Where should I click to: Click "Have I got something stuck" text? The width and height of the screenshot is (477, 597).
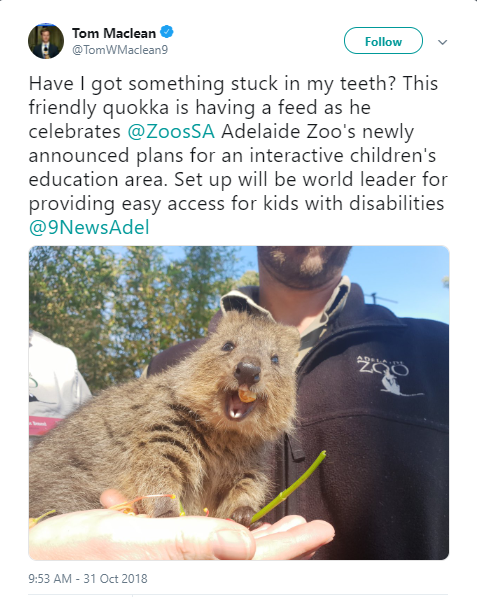coord(153,84)
